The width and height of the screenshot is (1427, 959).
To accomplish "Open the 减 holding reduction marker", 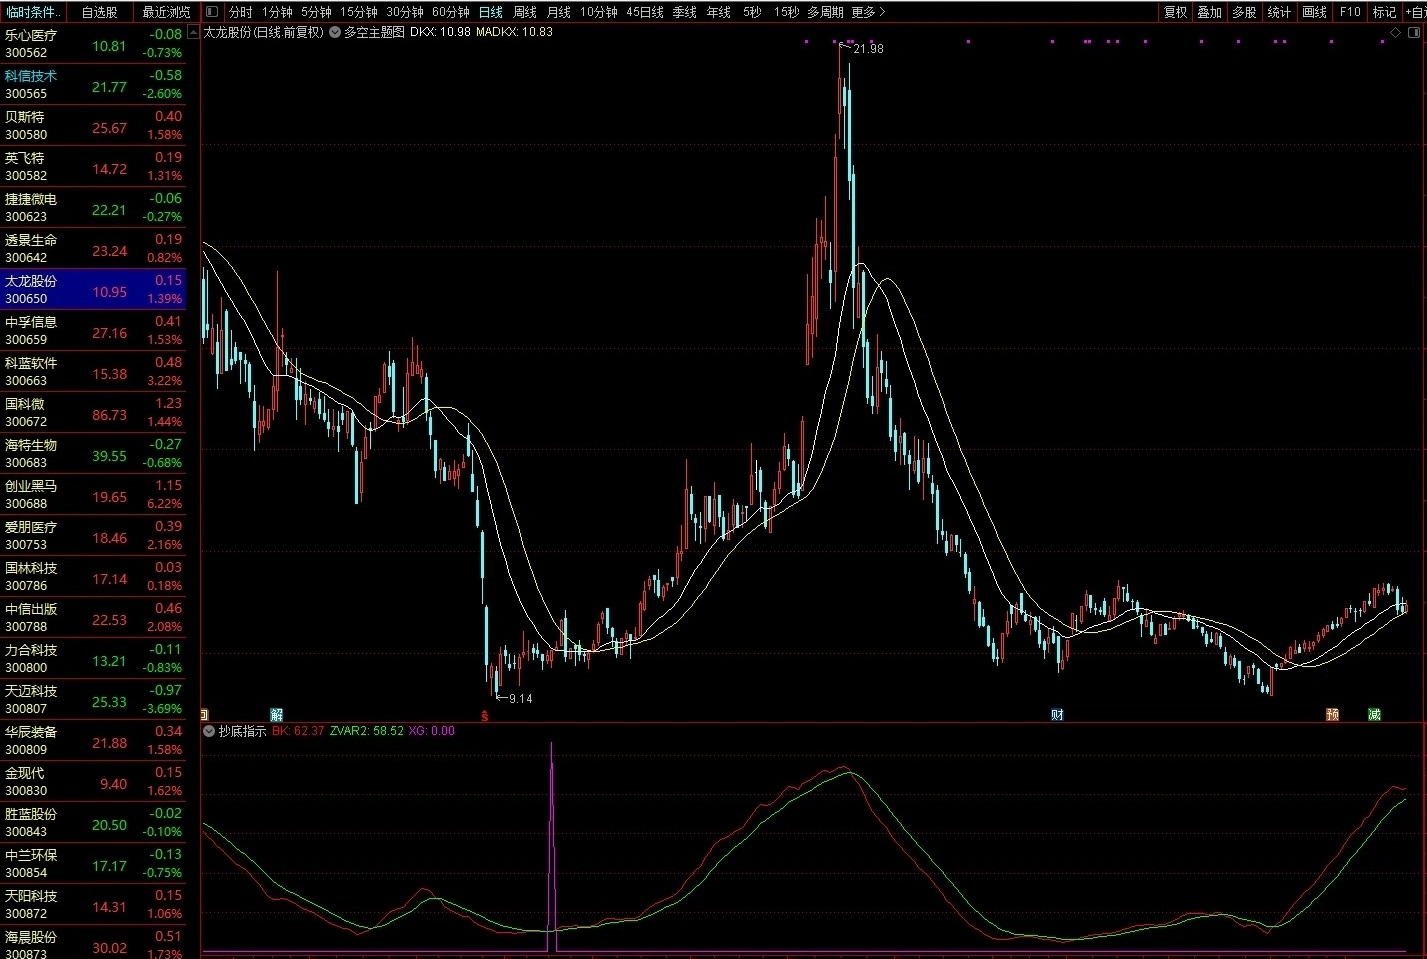I will click(x=1374, y=714).
